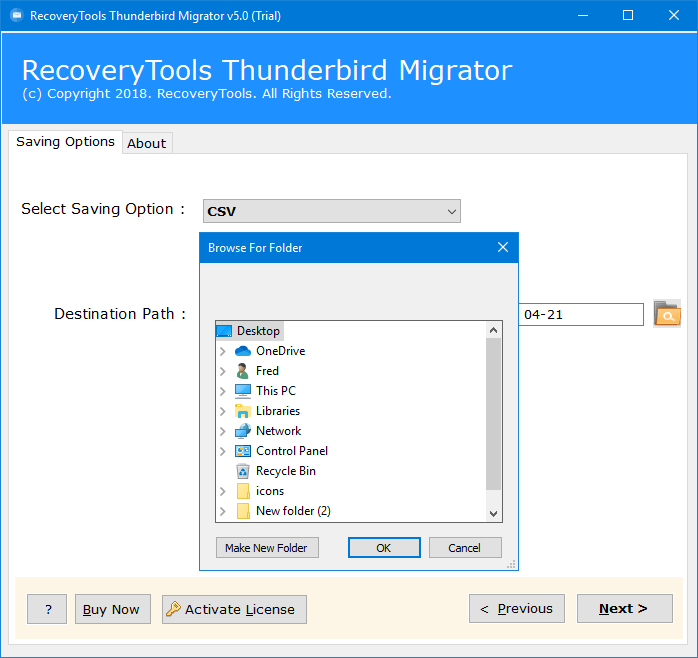698x658 pixels.
Task: Click the Desktop icon in folder tree
Action: click(224, 331)
